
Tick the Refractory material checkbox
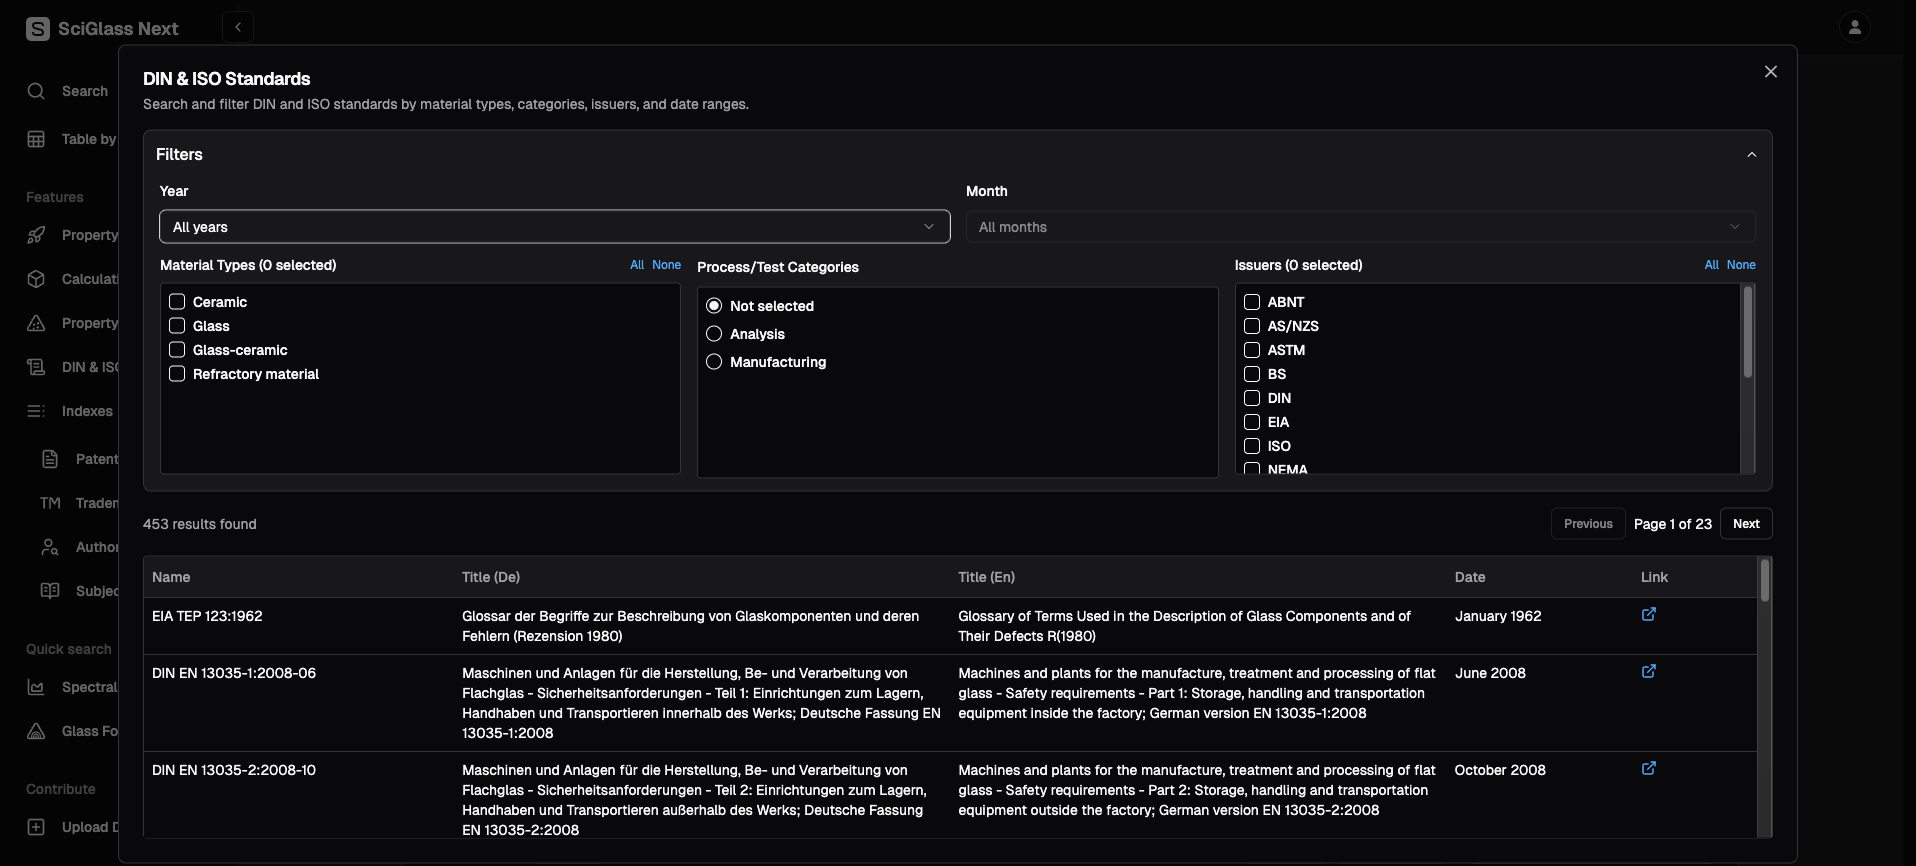[x=177, y=374]
